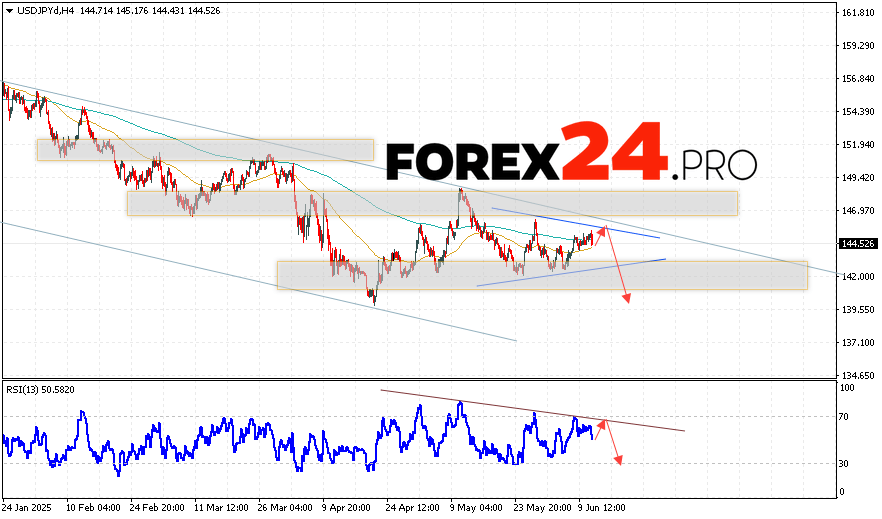Click the lower gray support zone near 142.000
Image resolution: width=882 pixels, height=519 pixels.
coord(541,276)
